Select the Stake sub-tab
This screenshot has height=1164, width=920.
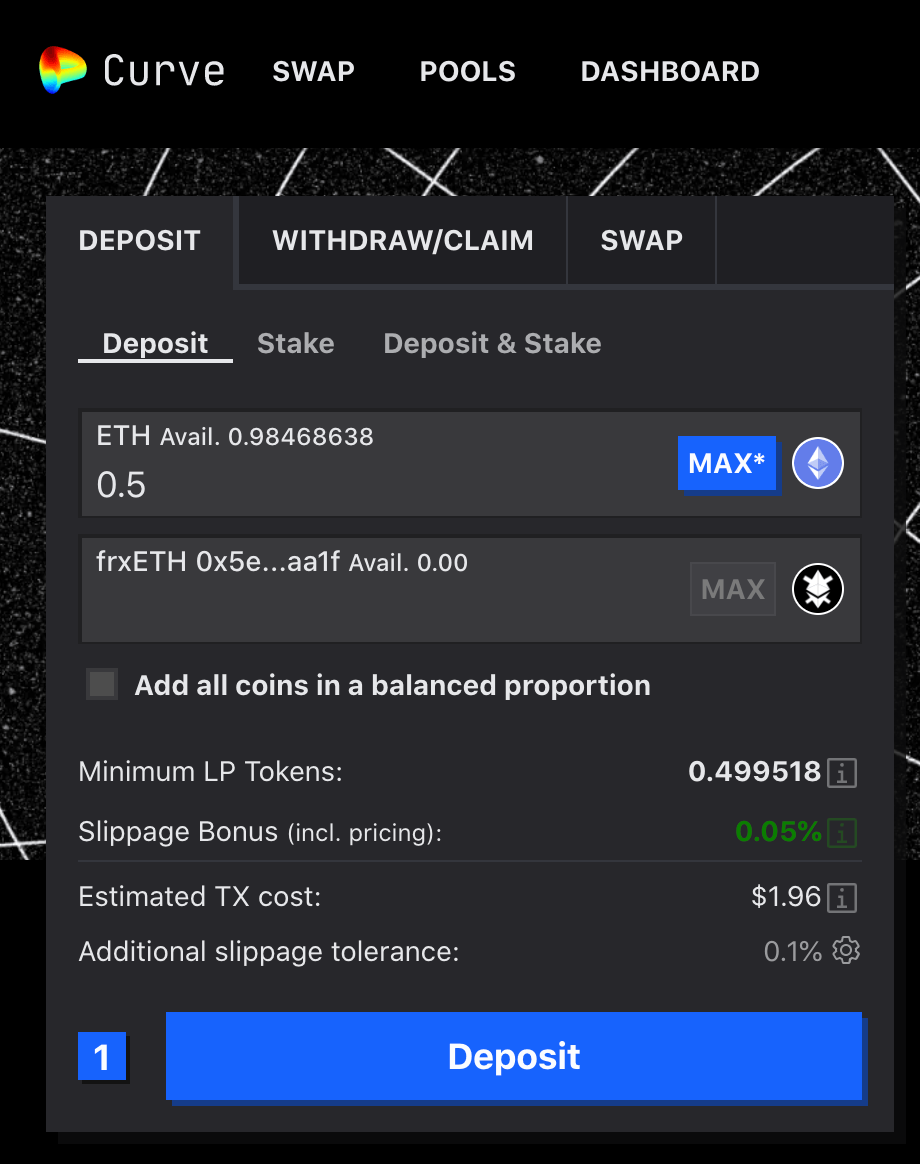click(296, 344)
